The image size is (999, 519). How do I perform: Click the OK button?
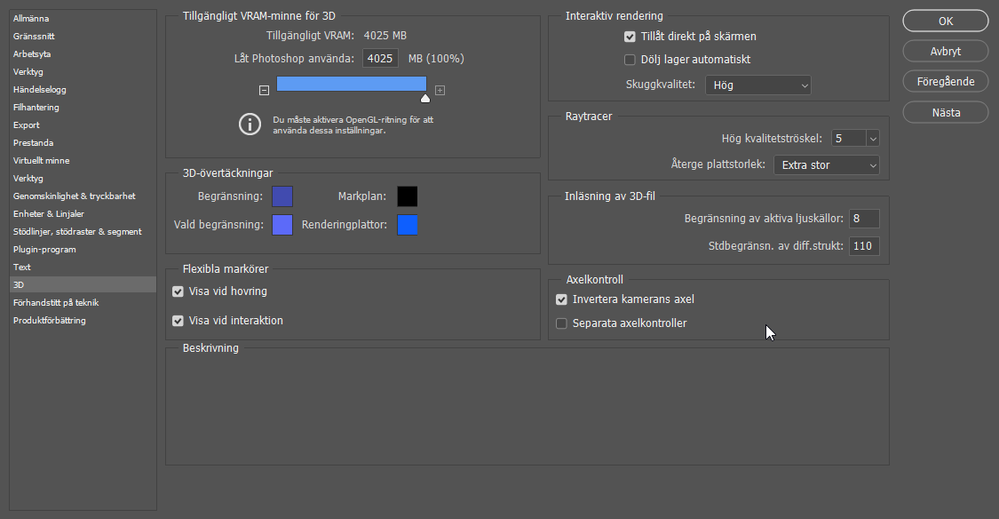coord(945,21)
